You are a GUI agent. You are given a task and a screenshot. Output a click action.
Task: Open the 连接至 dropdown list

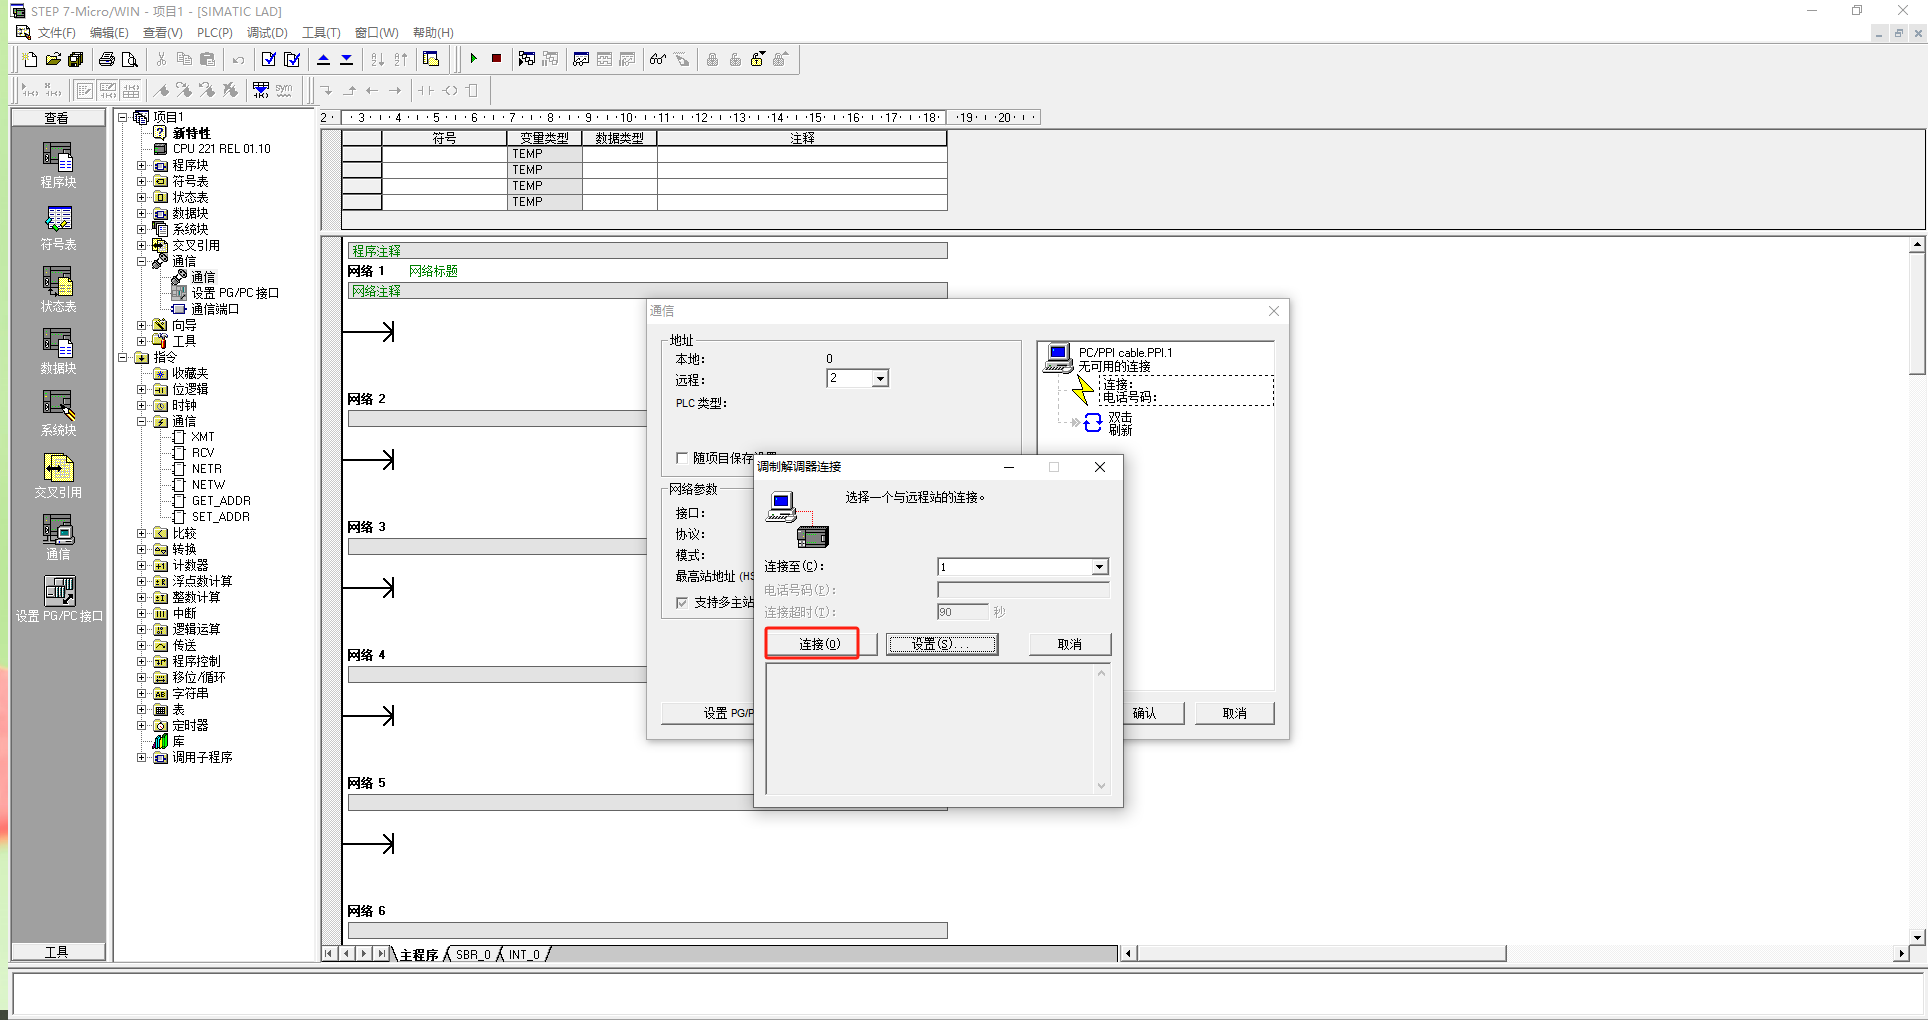click(x=1100, y=567)
